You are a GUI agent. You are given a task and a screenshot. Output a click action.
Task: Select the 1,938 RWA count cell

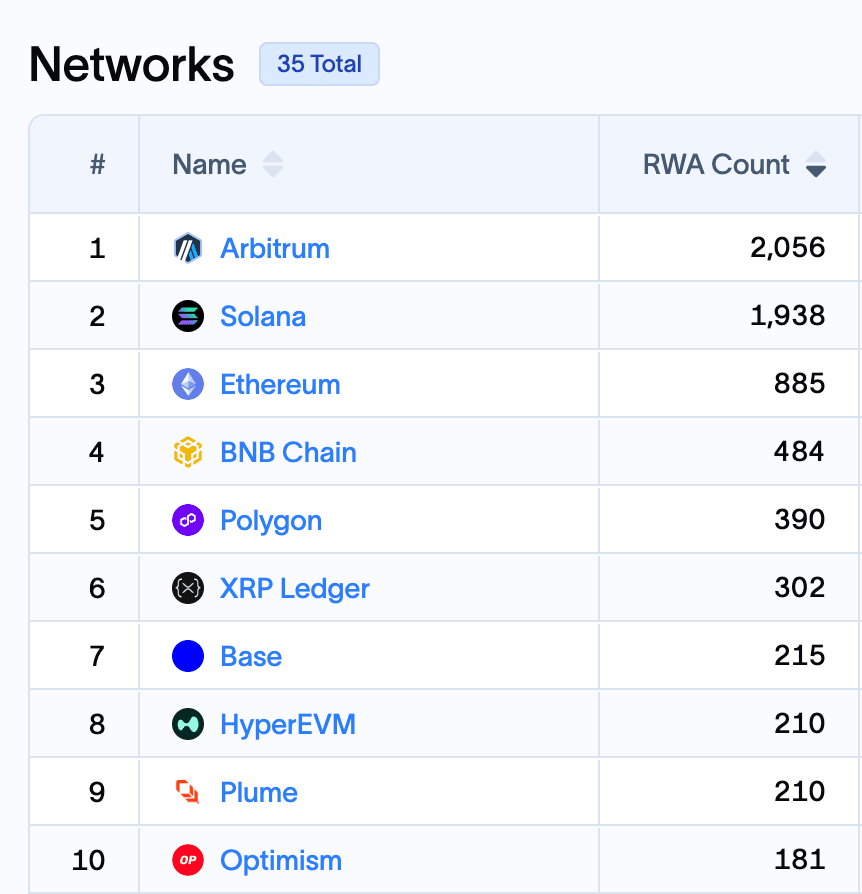click(730, 316)
